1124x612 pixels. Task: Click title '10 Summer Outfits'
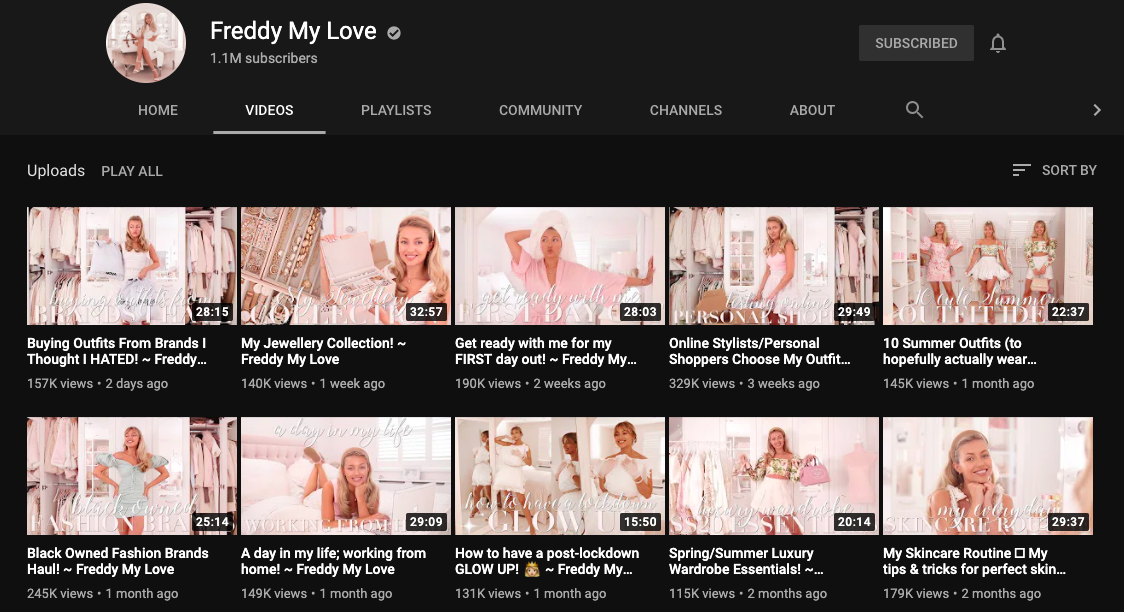[x=960, y=351]
